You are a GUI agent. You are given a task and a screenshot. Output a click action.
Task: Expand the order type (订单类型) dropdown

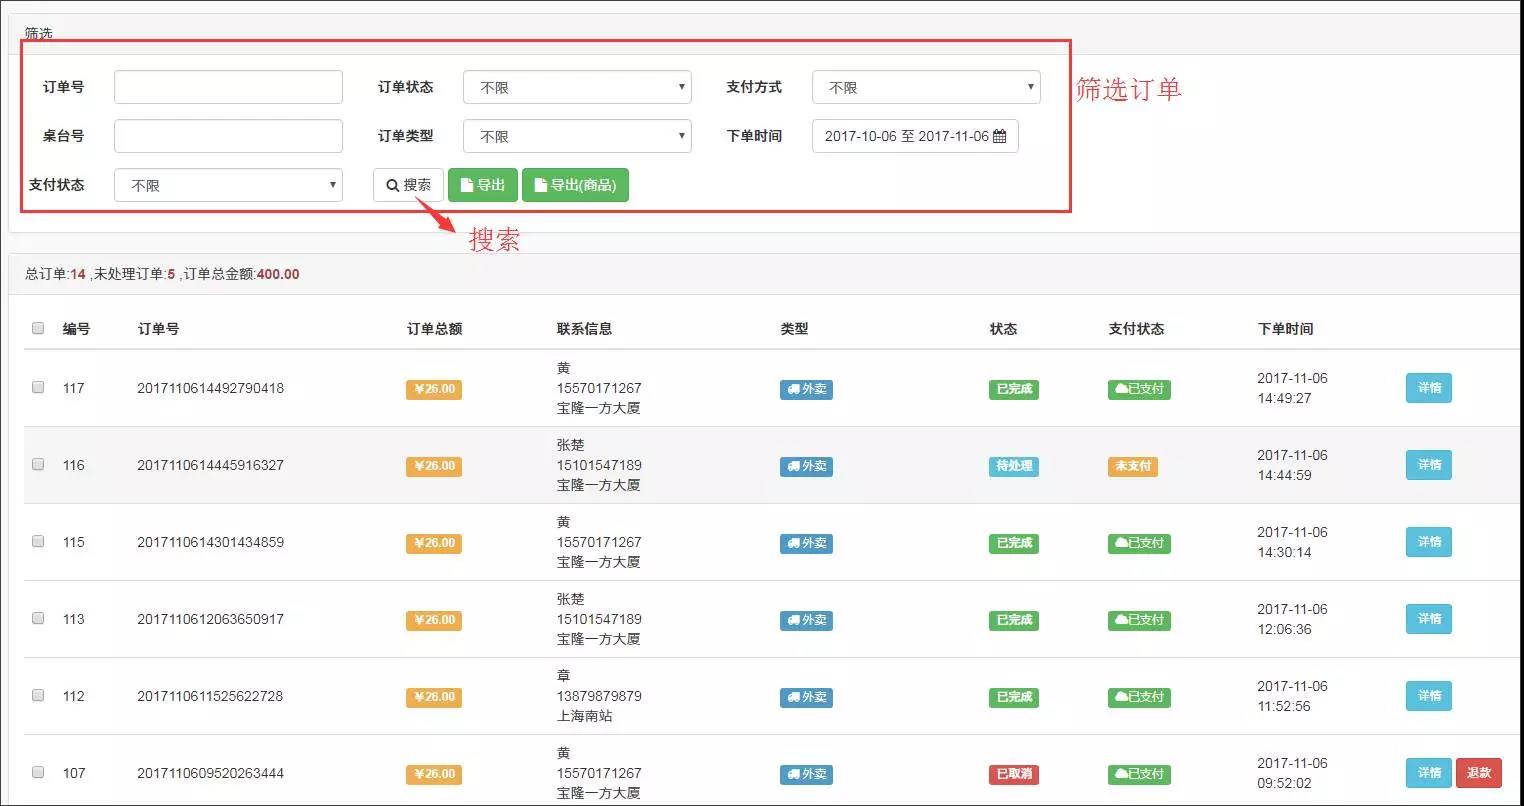point(577,136)
